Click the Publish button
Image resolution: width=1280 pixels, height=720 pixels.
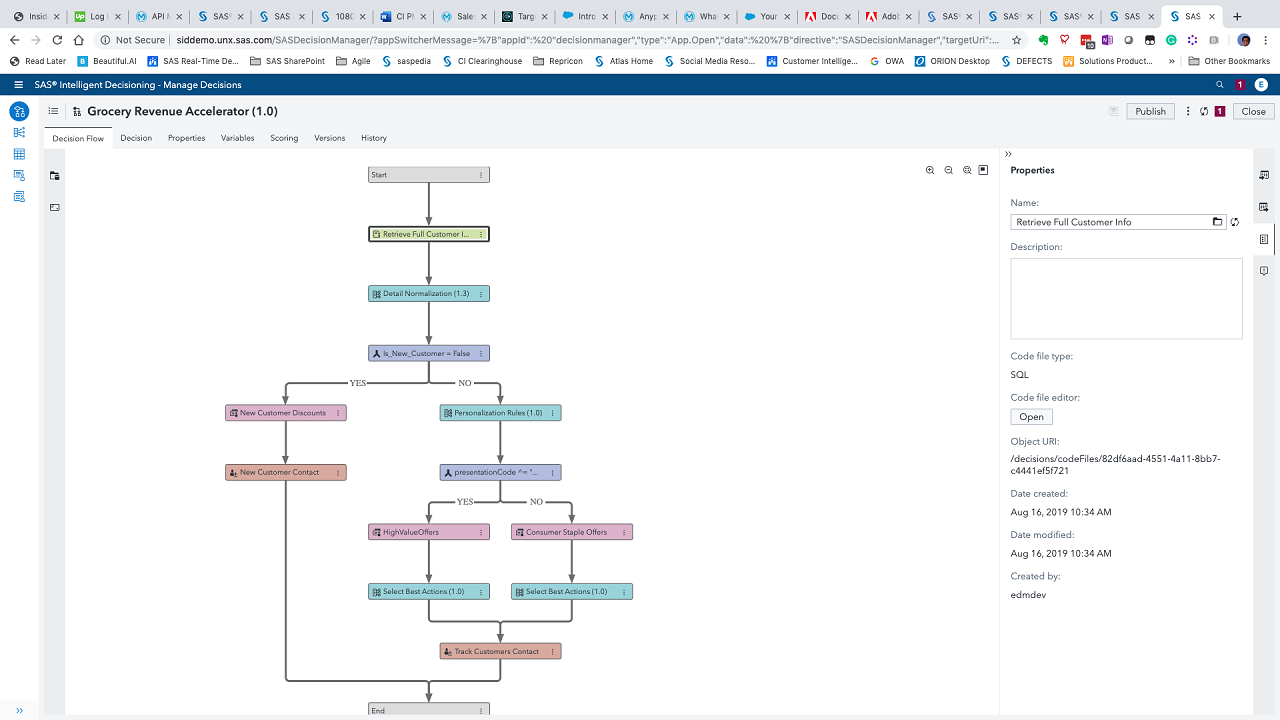click(1150, 111)
